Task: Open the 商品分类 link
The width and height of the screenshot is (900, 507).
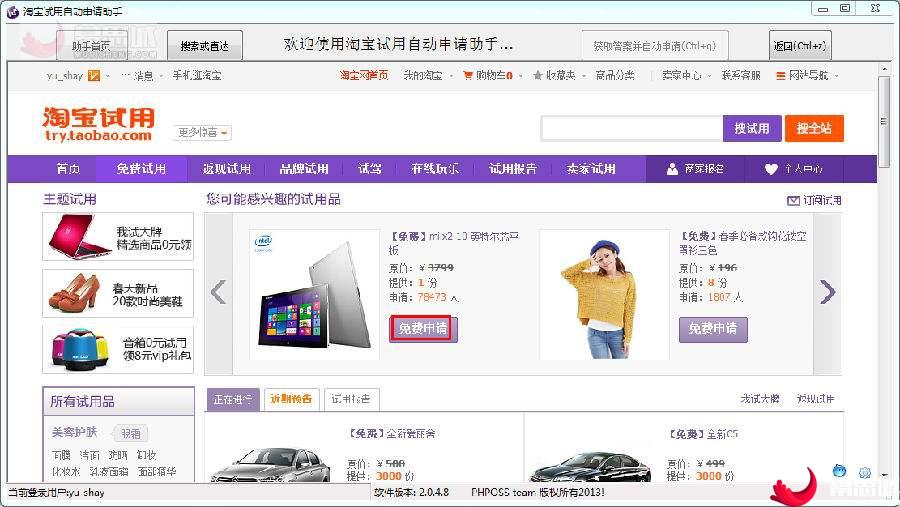Action: (x=615, y=75)
